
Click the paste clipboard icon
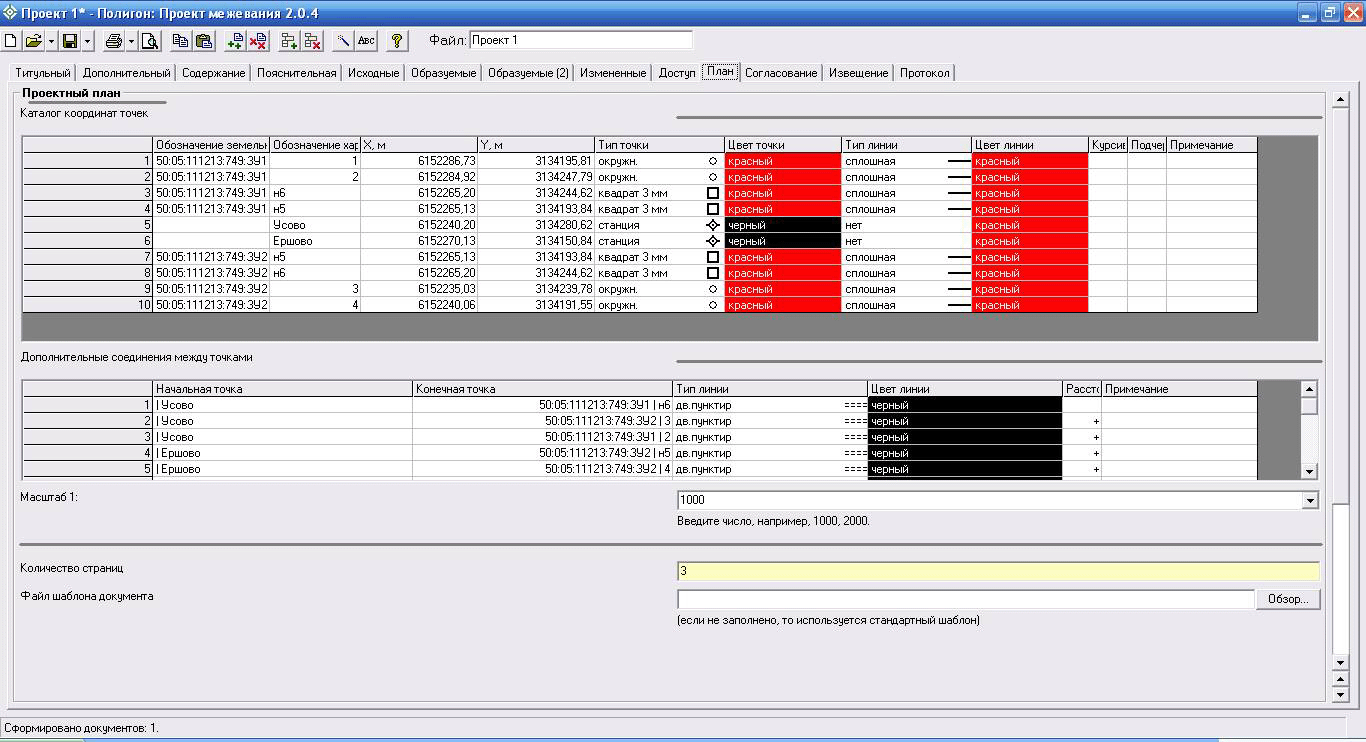tap(204, 41)
